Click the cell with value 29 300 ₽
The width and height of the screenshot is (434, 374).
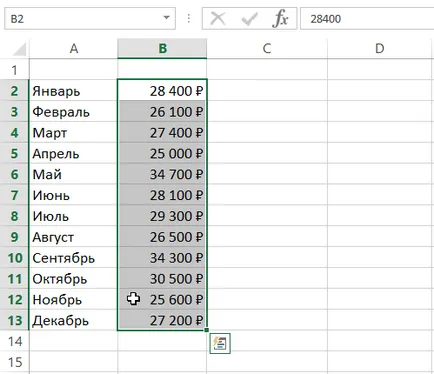coord(162,216)
